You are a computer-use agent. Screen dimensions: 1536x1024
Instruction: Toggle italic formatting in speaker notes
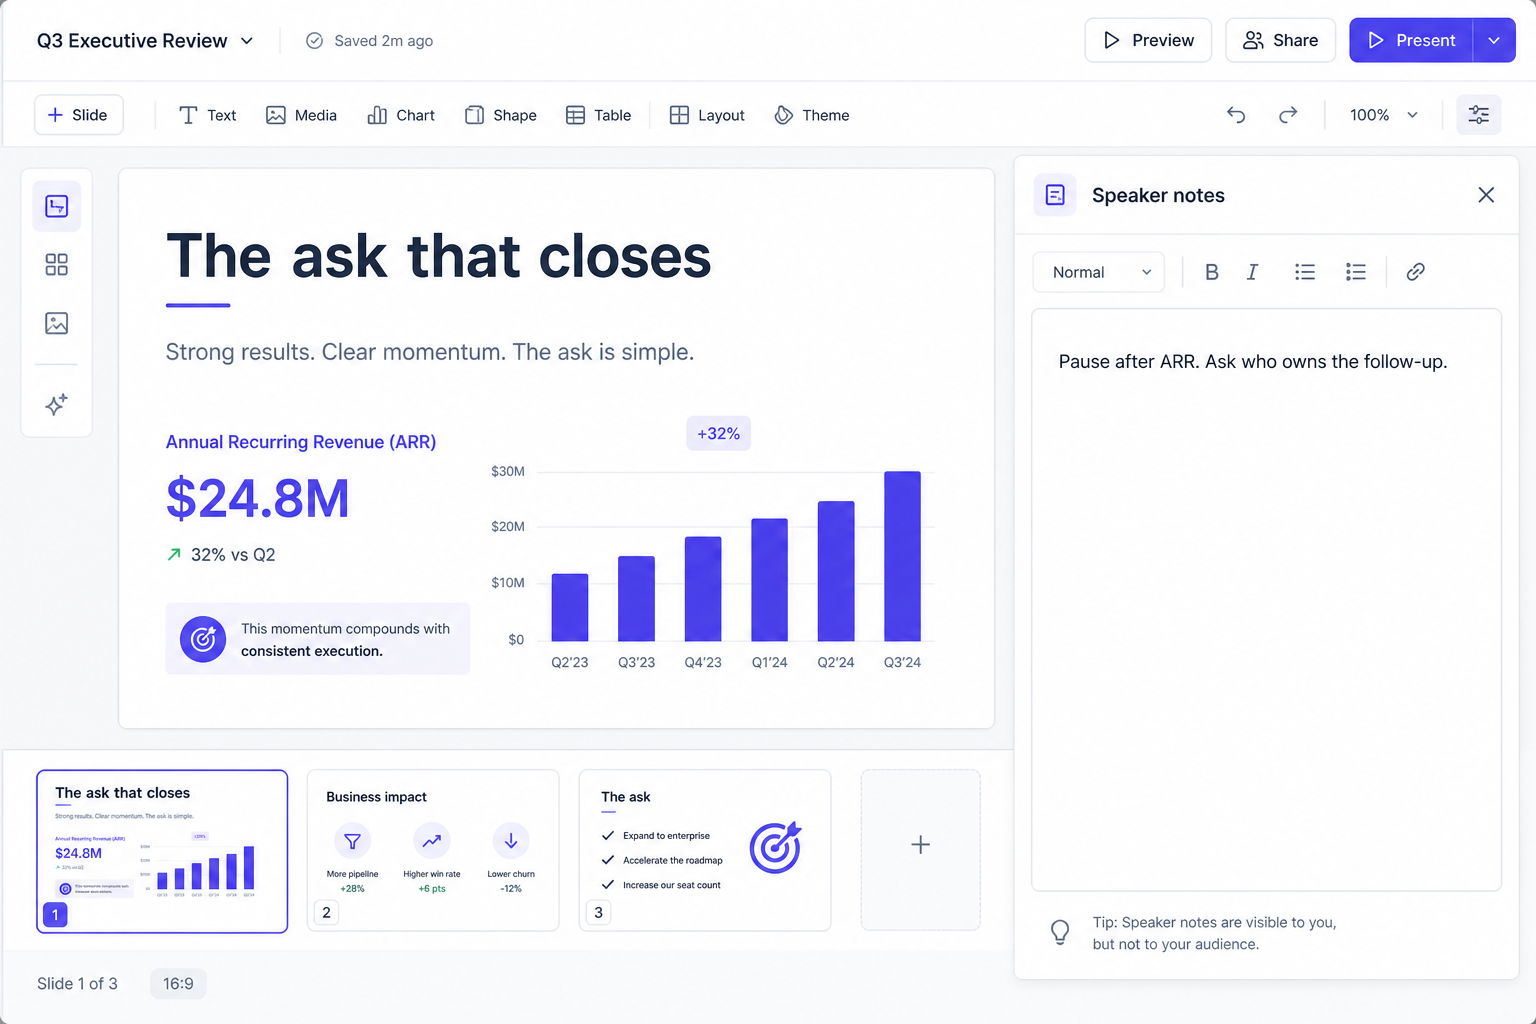coord(1252,272)
